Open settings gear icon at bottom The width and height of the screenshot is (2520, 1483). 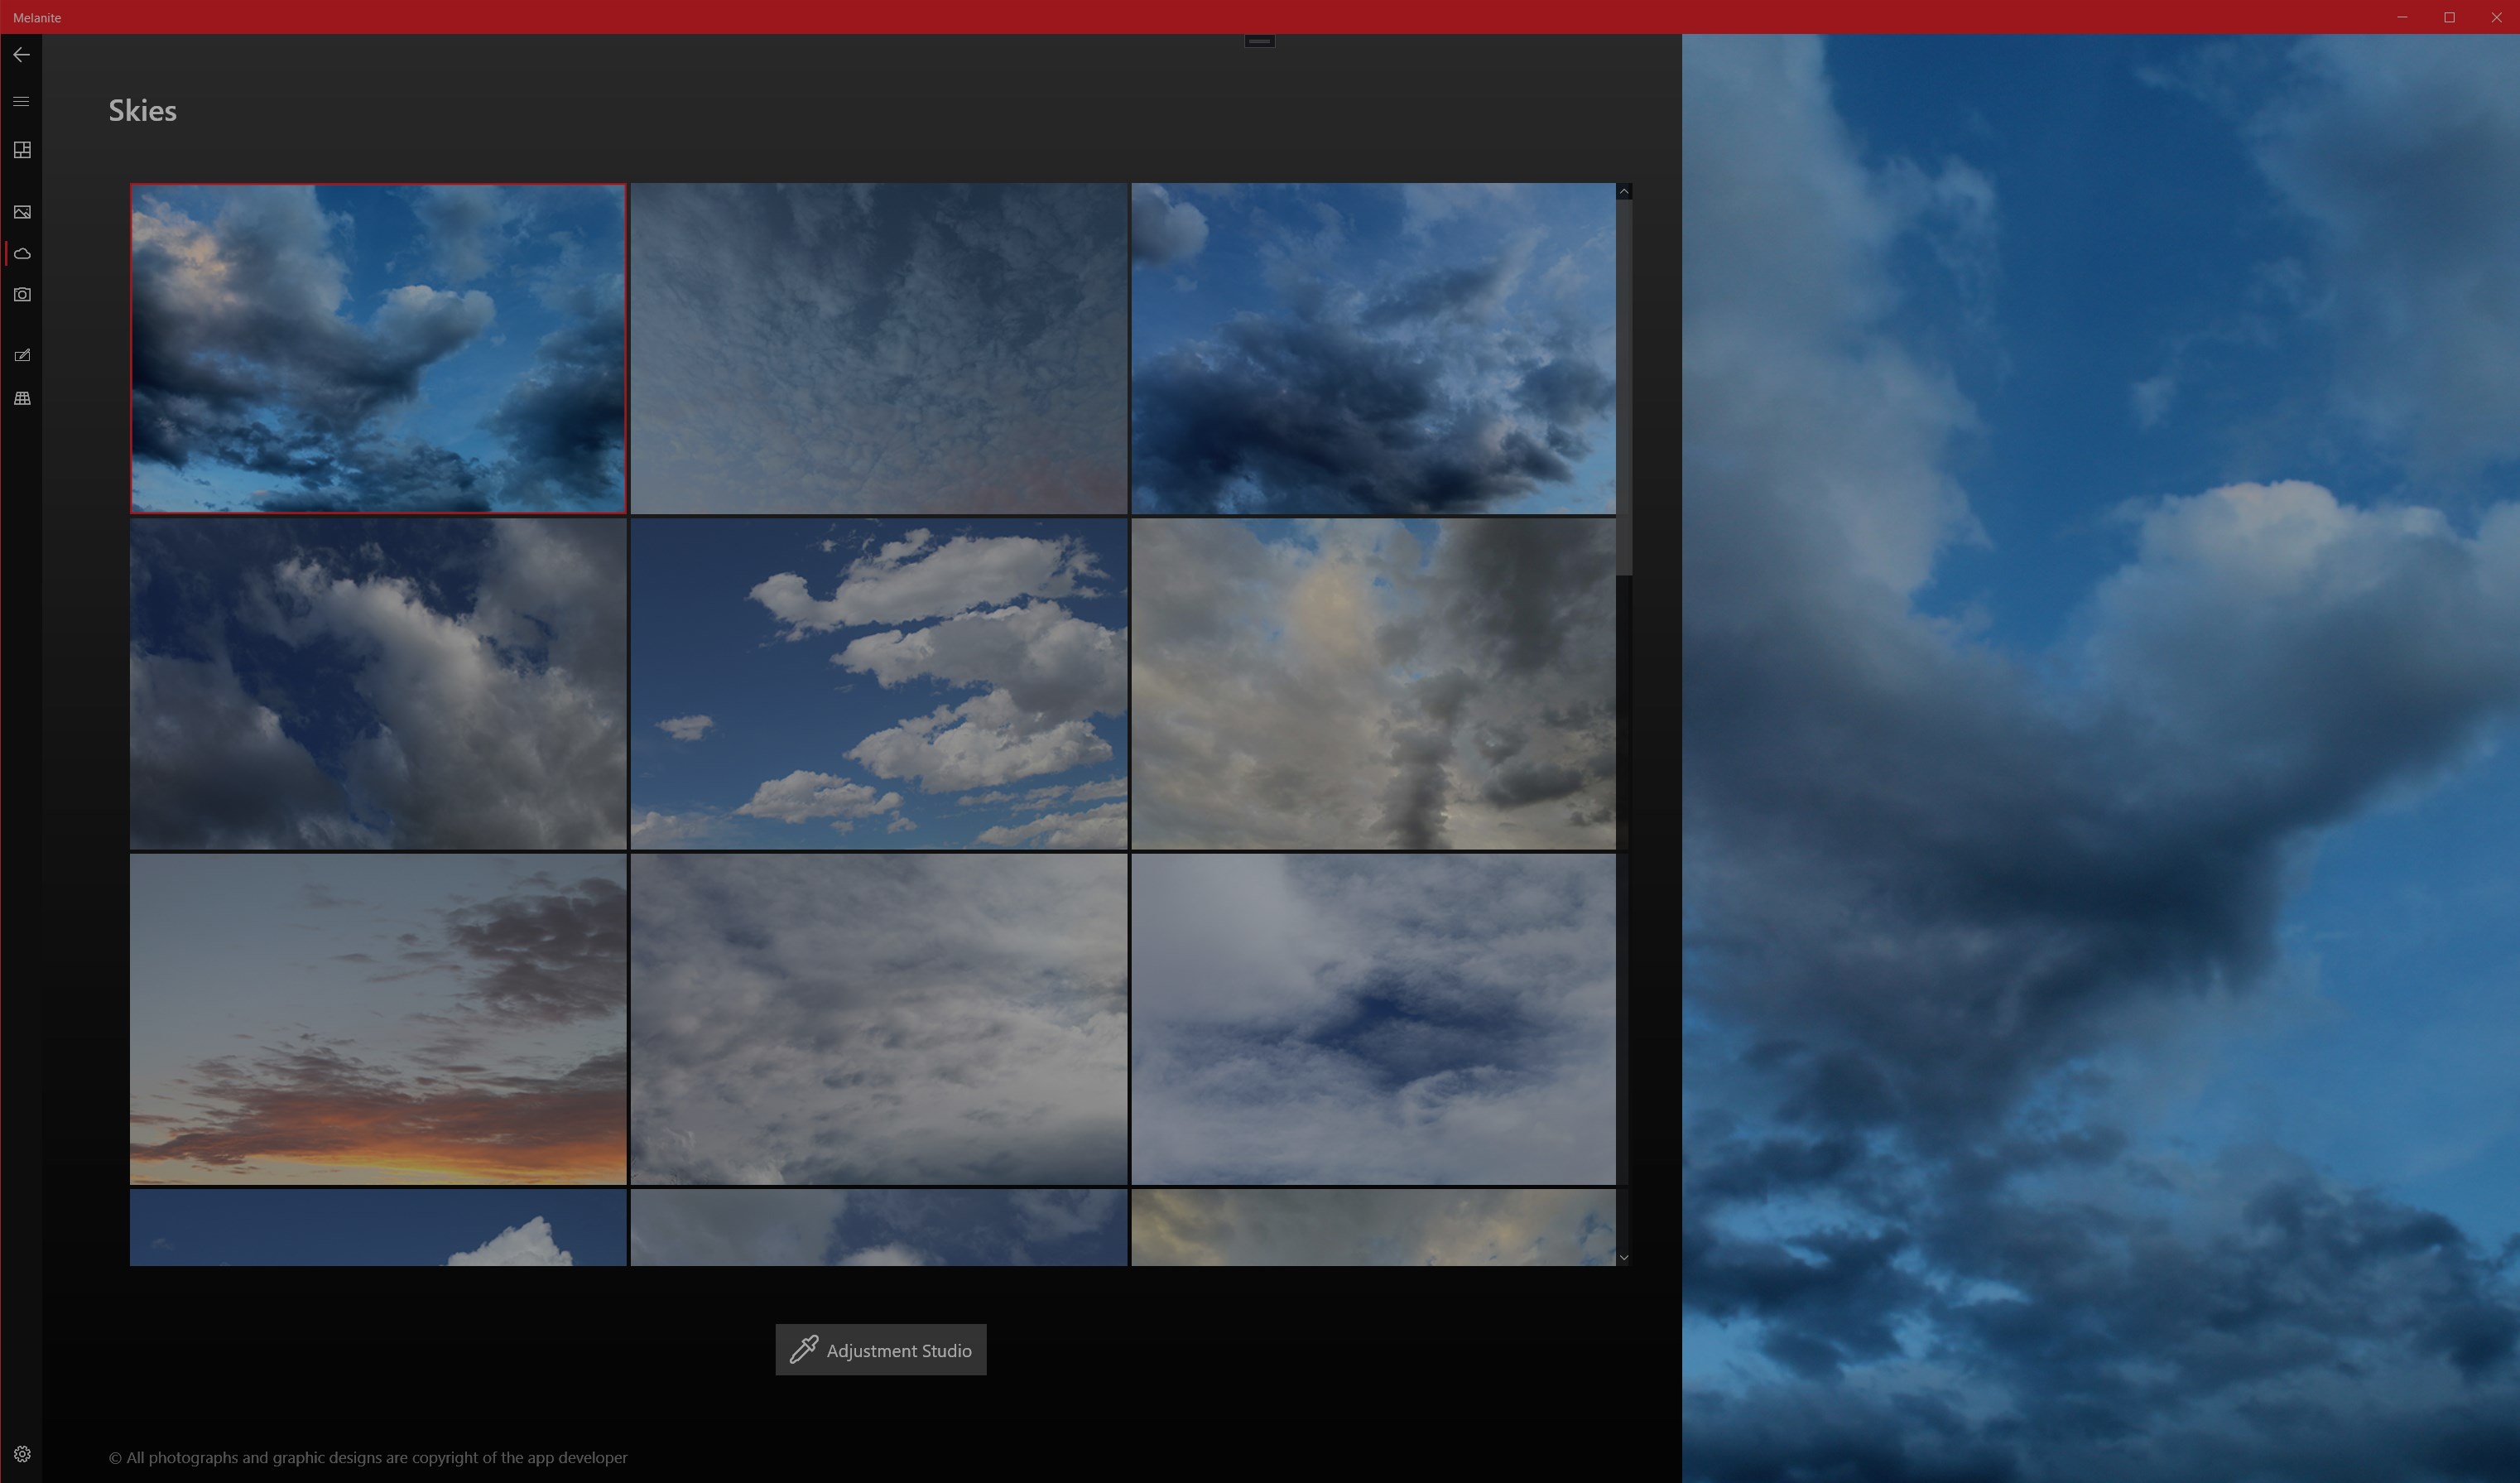coord(22,1454)
